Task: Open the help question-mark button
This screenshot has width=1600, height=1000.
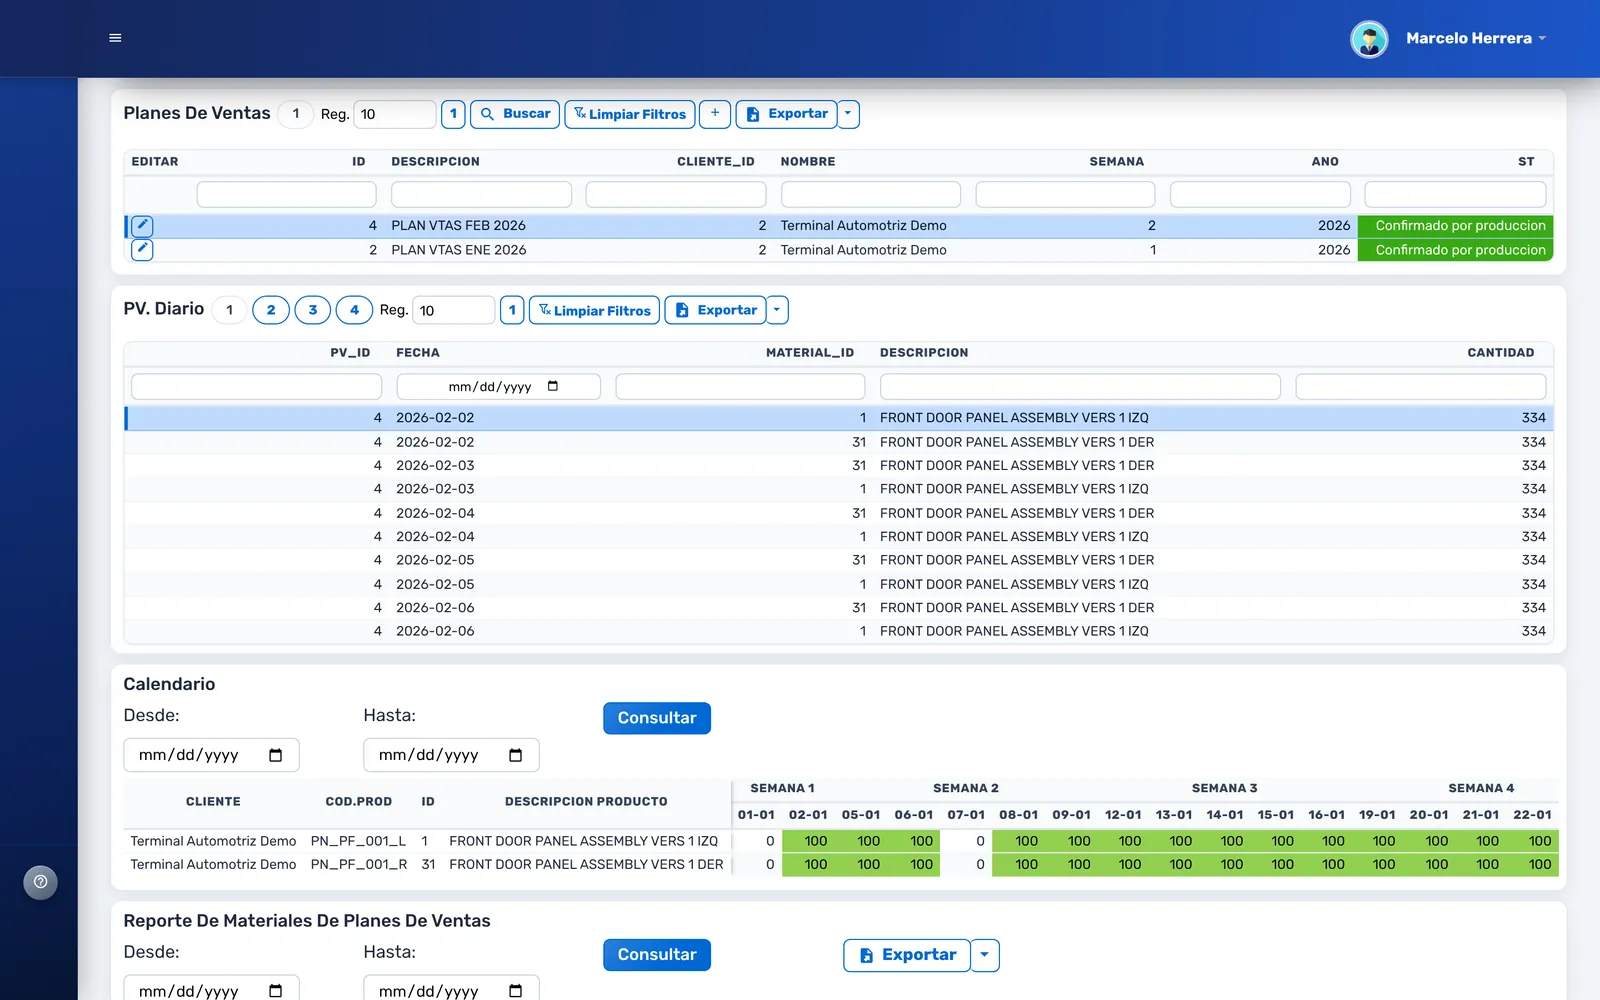Action: 41,882
